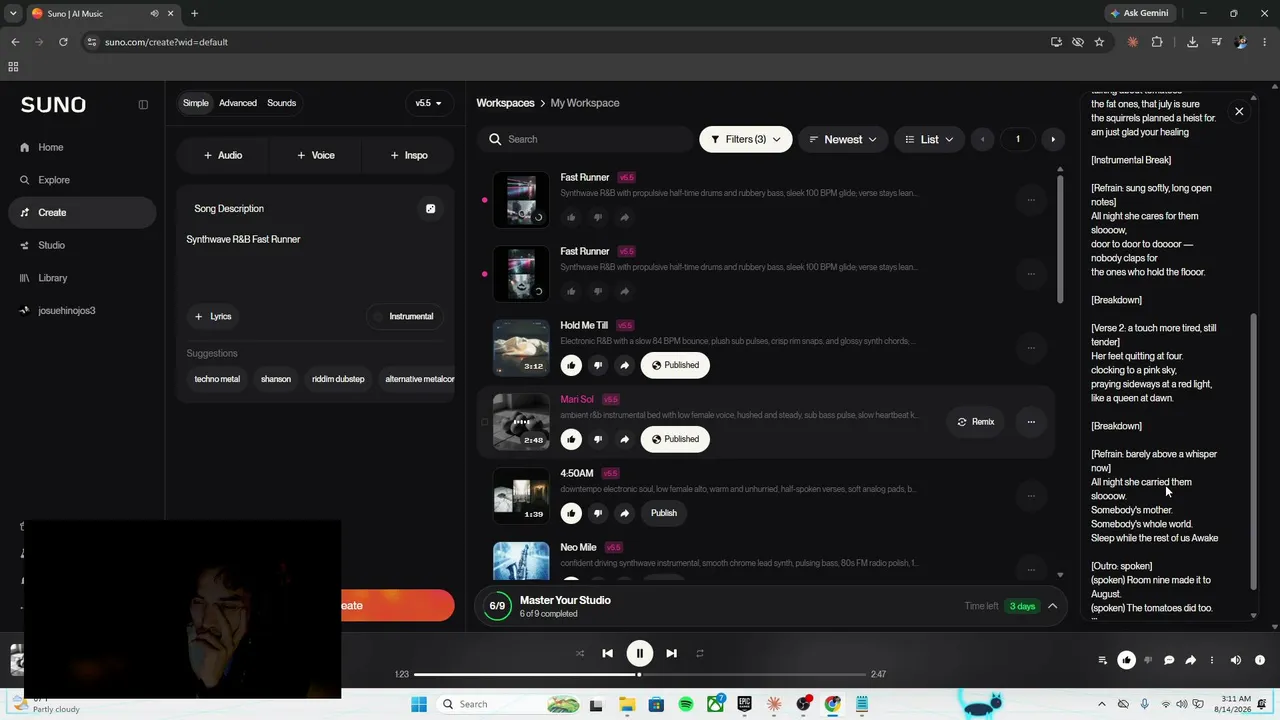Viewport: 1280px width, 720px height.
Task: Show song info from the player bar
Action: tap(1260, 660)
